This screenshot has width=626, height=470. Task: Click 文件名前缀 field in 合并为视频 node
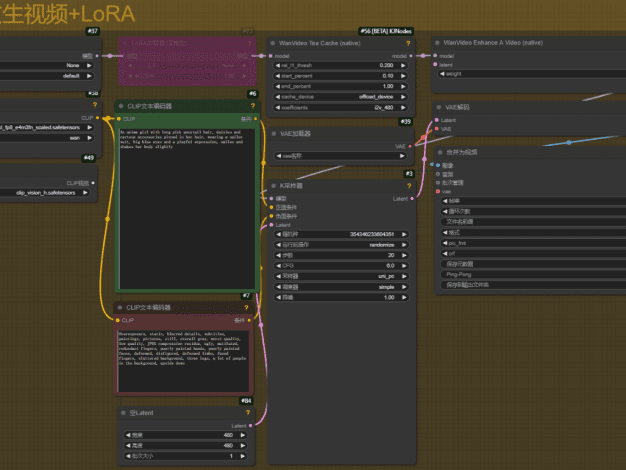[533, 222]
